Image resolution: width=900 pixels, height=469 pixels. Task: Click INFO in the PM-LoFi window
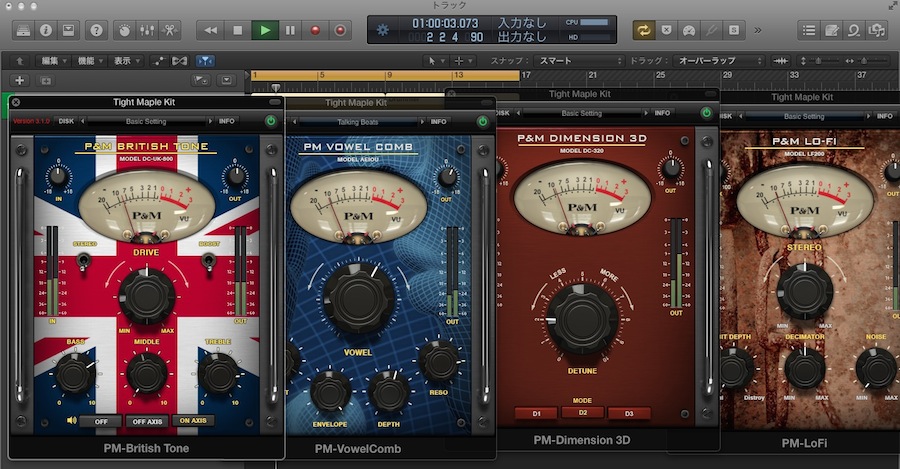pyautogui.click(x=885, y=116)
